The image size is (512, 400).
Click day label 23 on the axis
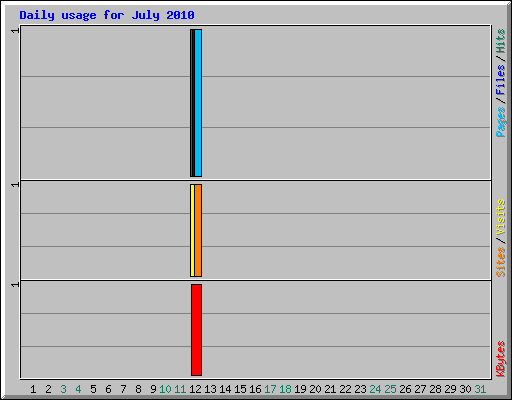click(360, 389)
